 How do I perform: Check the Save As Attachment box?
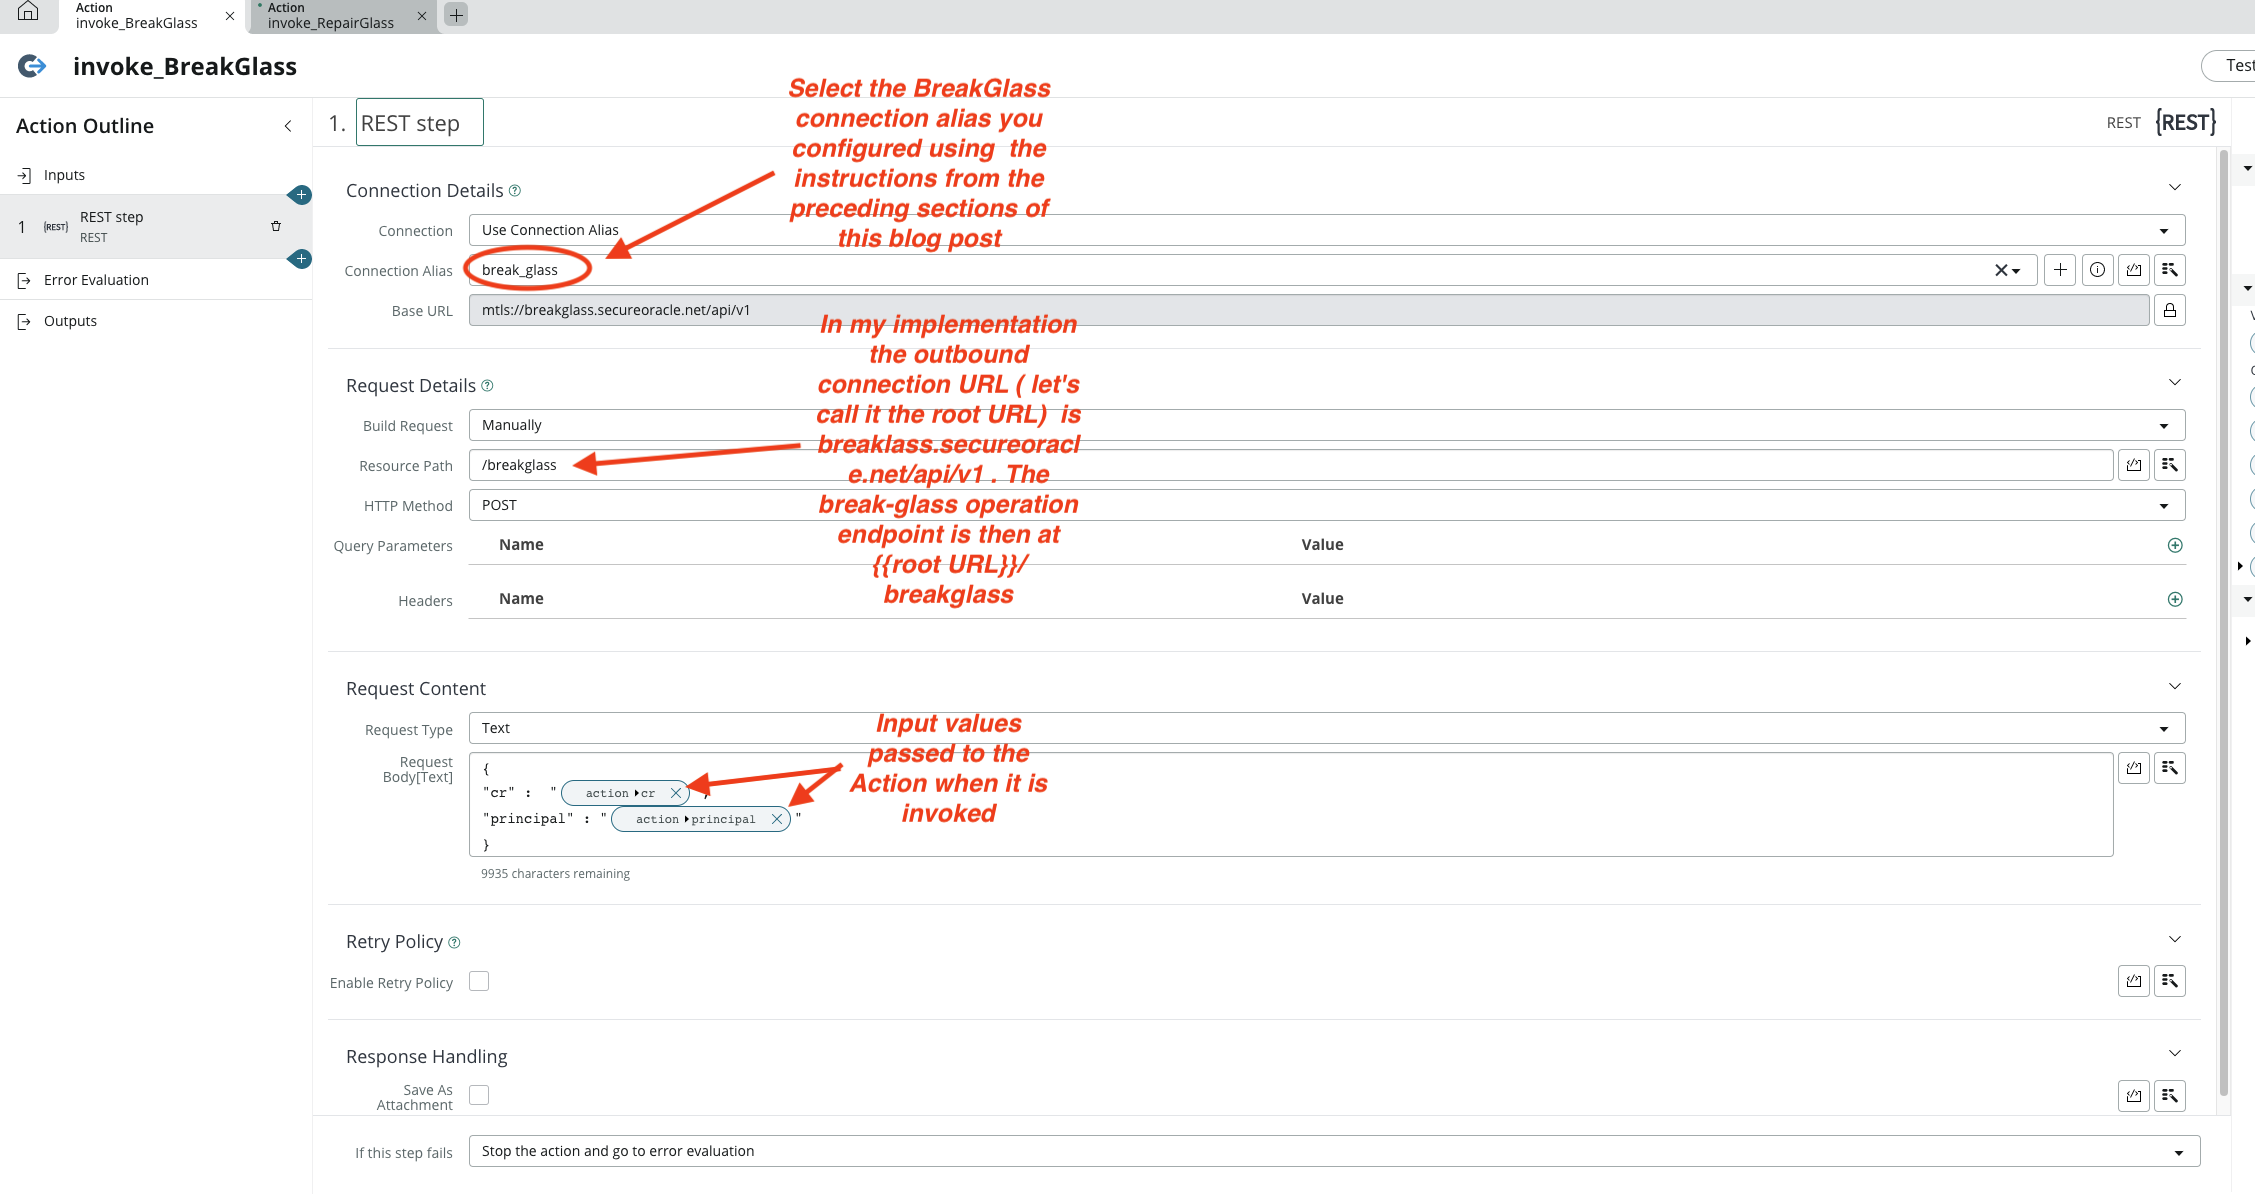[479, 1095]
